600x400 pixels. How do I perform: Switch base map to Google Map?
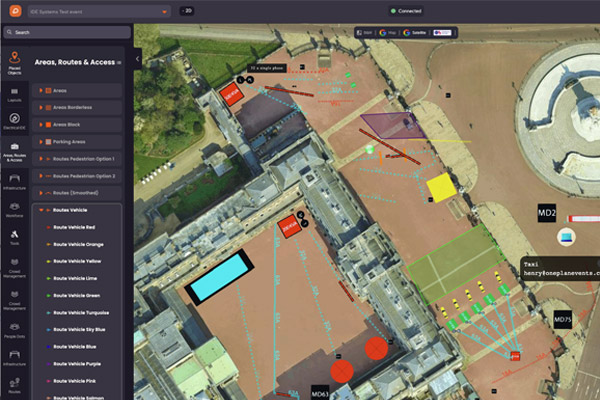pyautogui.click(x=388, y=33)
